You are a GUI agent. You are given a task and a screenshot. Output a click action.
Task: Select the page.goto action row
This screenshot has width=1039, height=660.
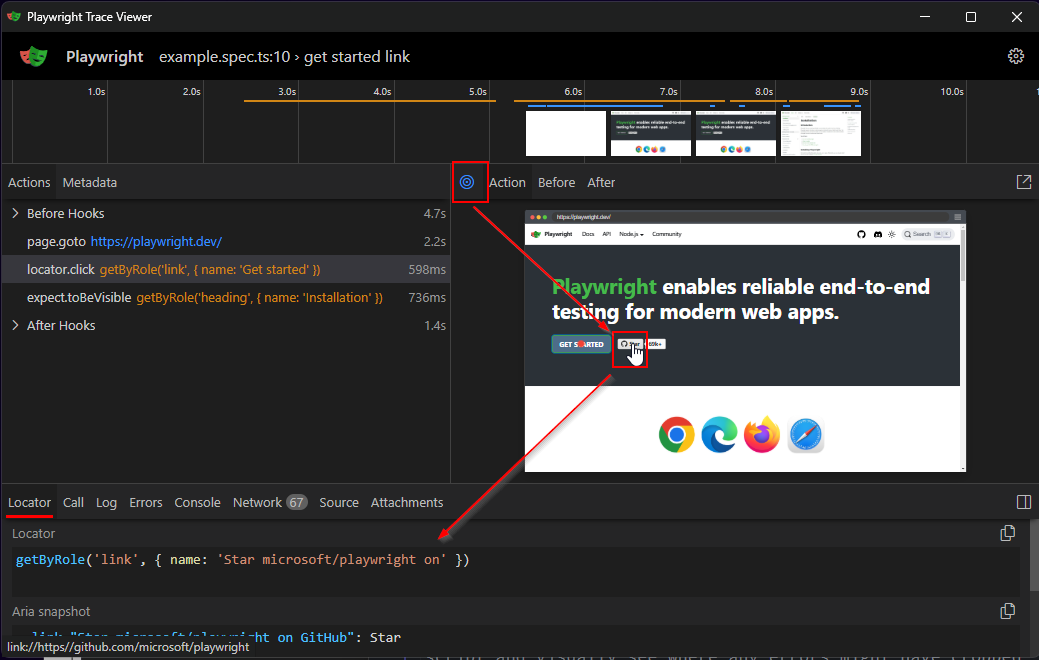point(226,241)
